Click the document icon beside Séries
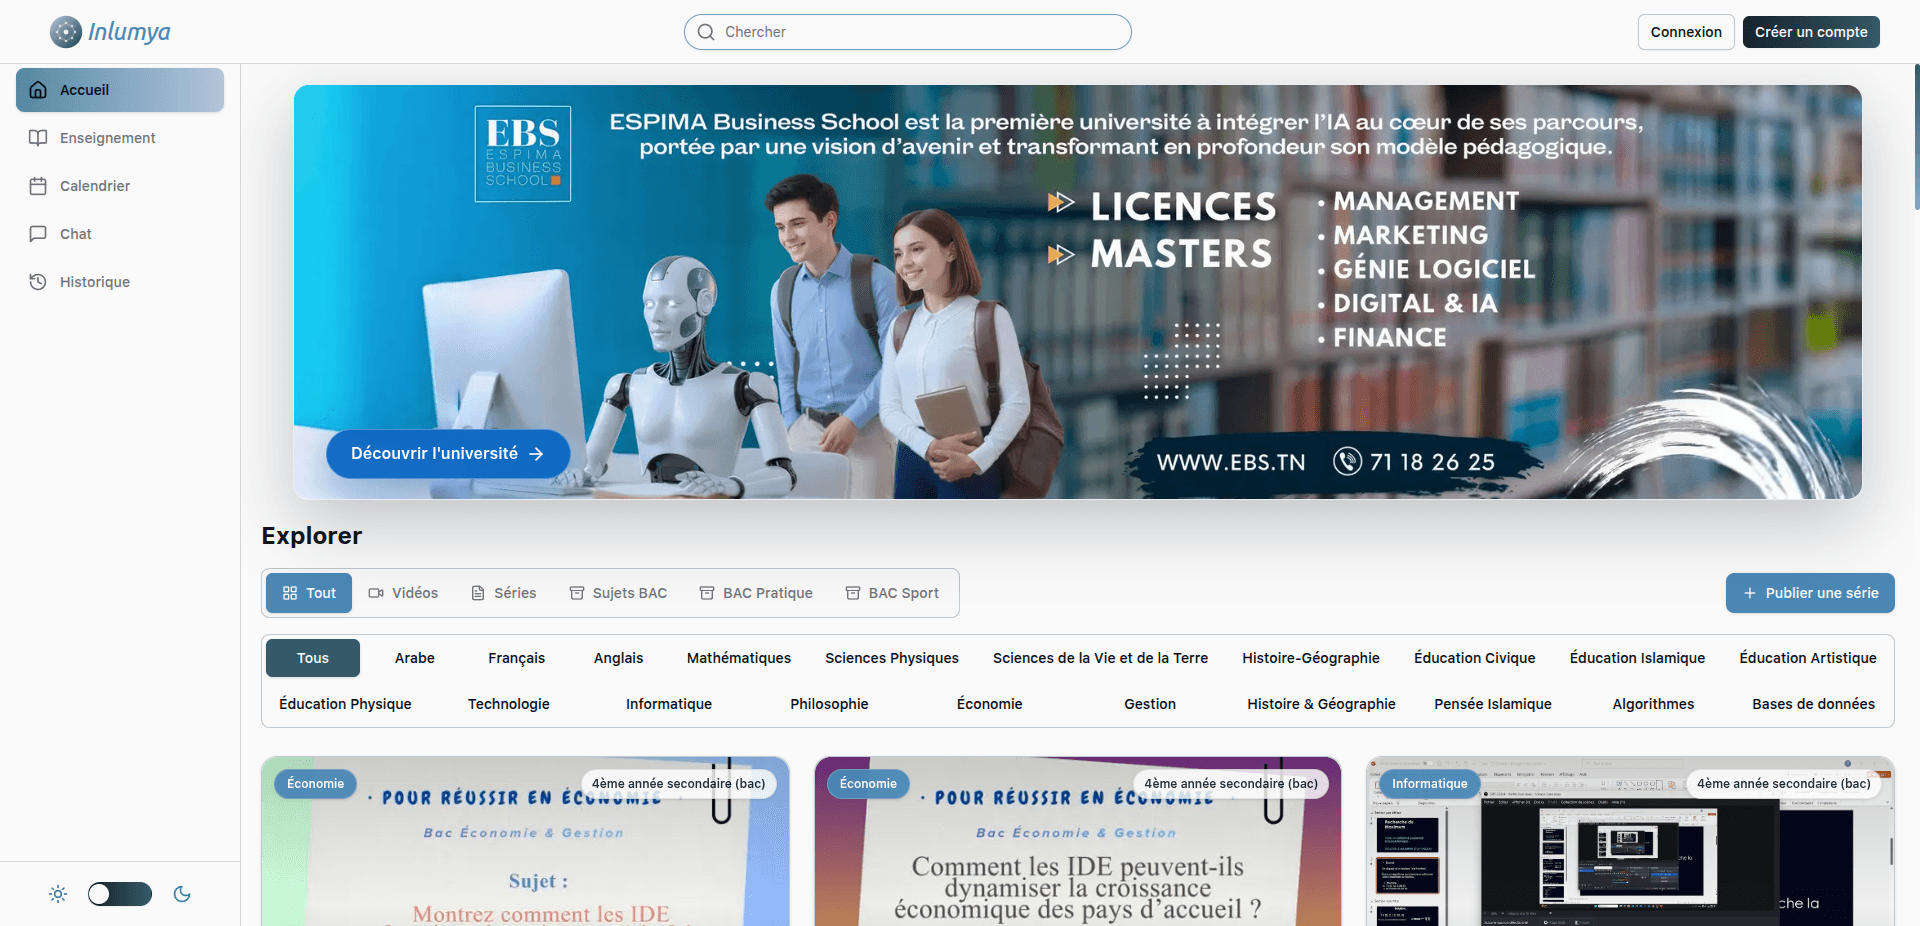This screenshot has height=926, width=1920. tap(478, 593)
